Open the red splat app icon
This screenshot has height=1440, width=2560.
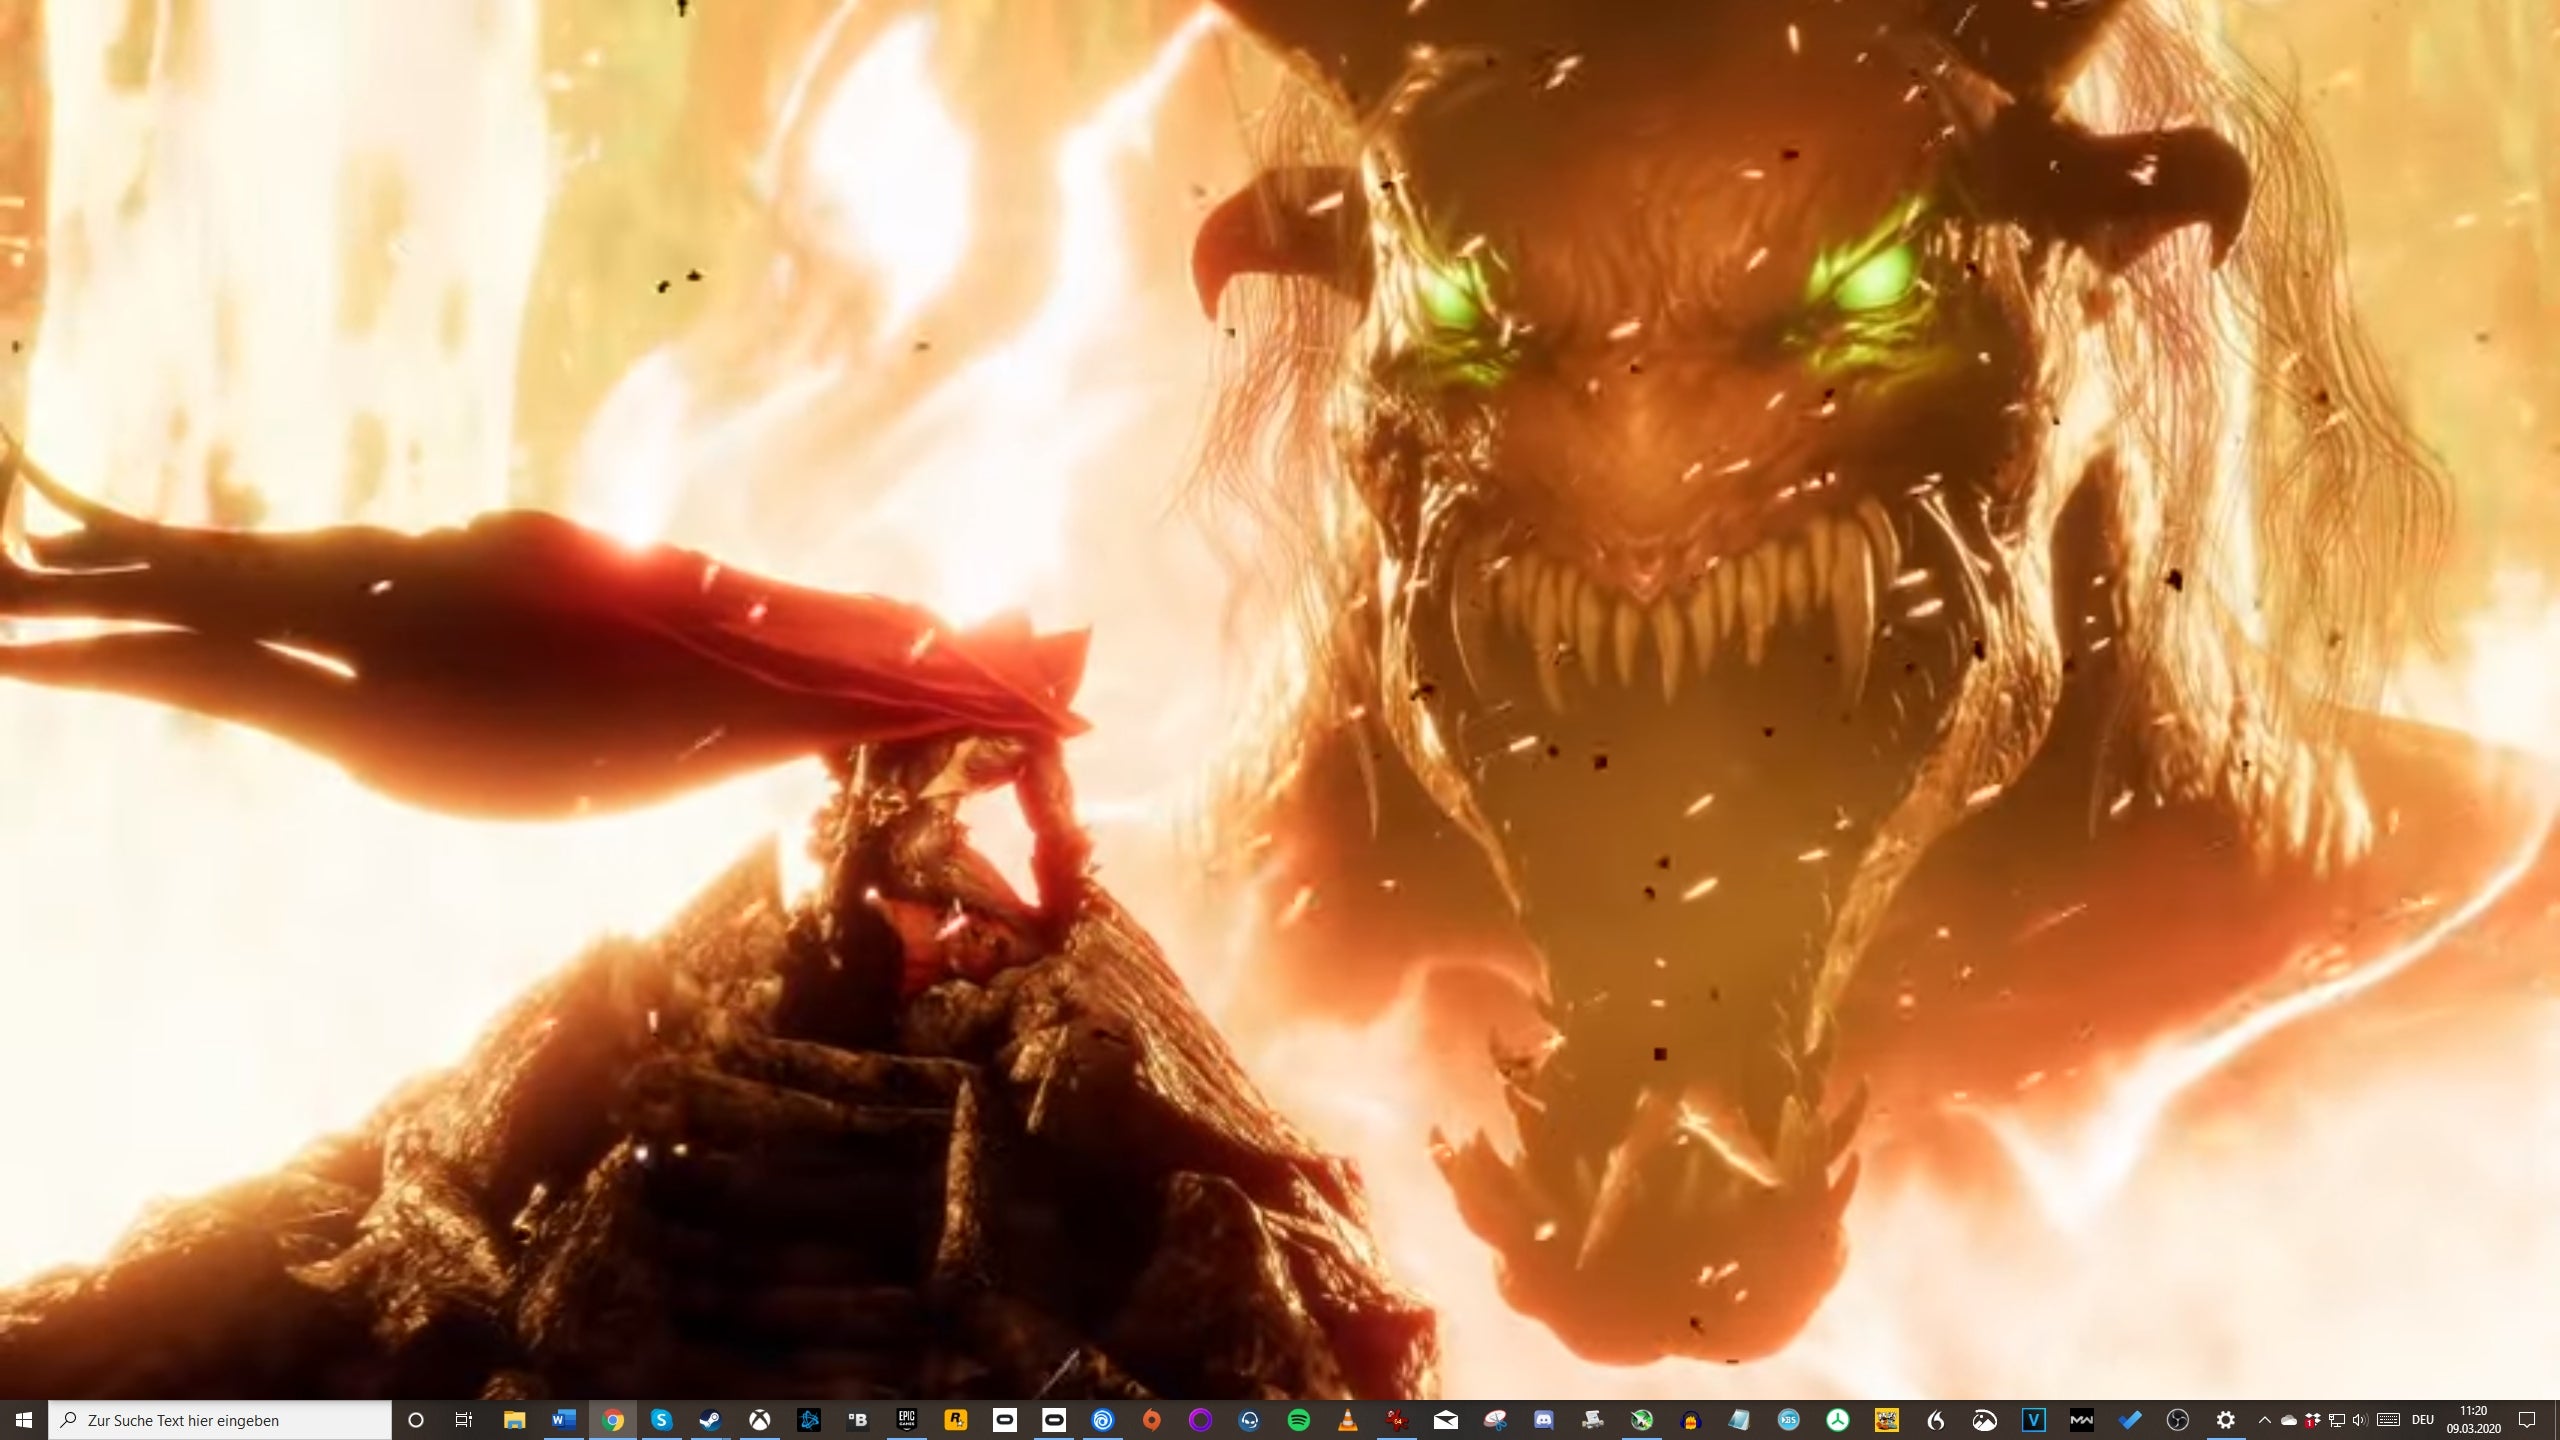click(x=1397, y=1420)
